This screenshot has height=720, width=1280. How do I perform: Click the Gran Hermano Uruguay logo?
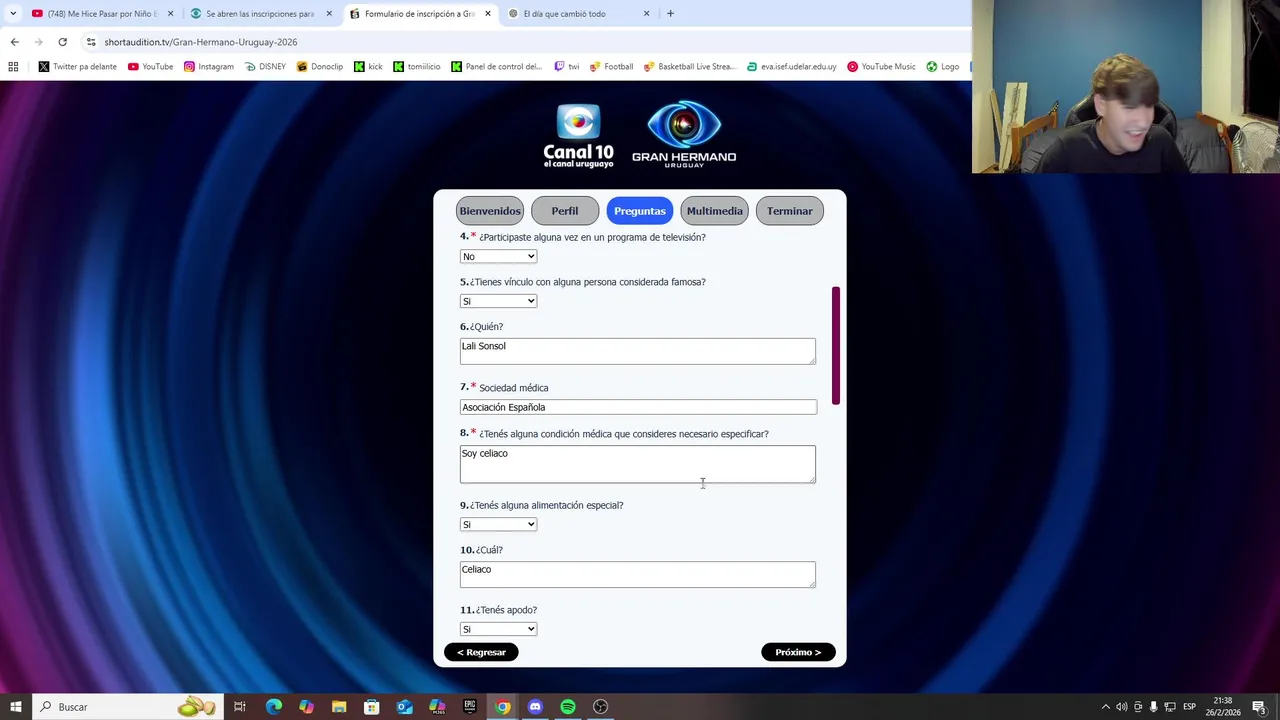point(684,133)
